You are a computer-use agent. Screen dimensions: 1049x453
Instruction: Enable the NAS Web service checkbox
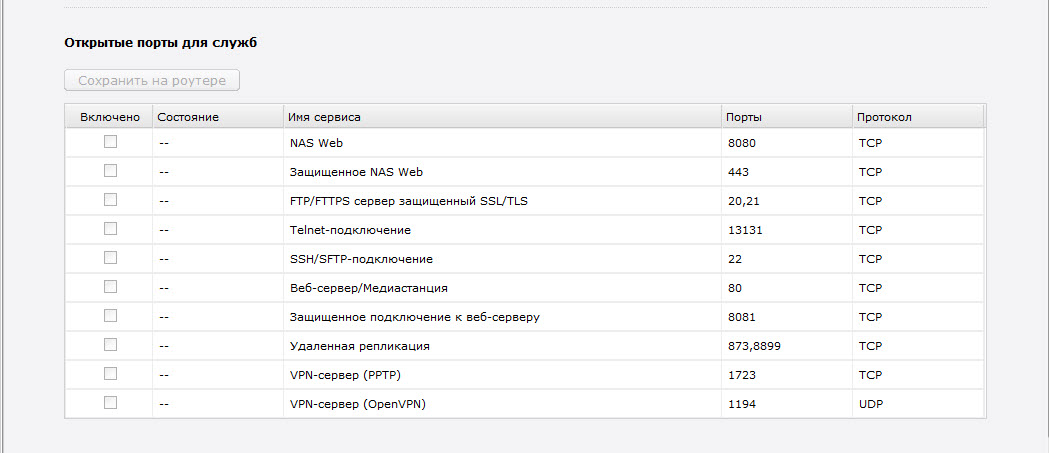pyautogui.click(x=110, y=142)
